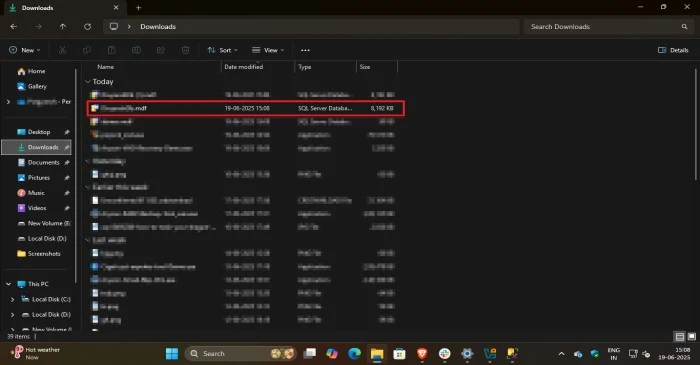Open the View layout dropdown
Viewport: 700px width, 365px height.
point(268,50)
